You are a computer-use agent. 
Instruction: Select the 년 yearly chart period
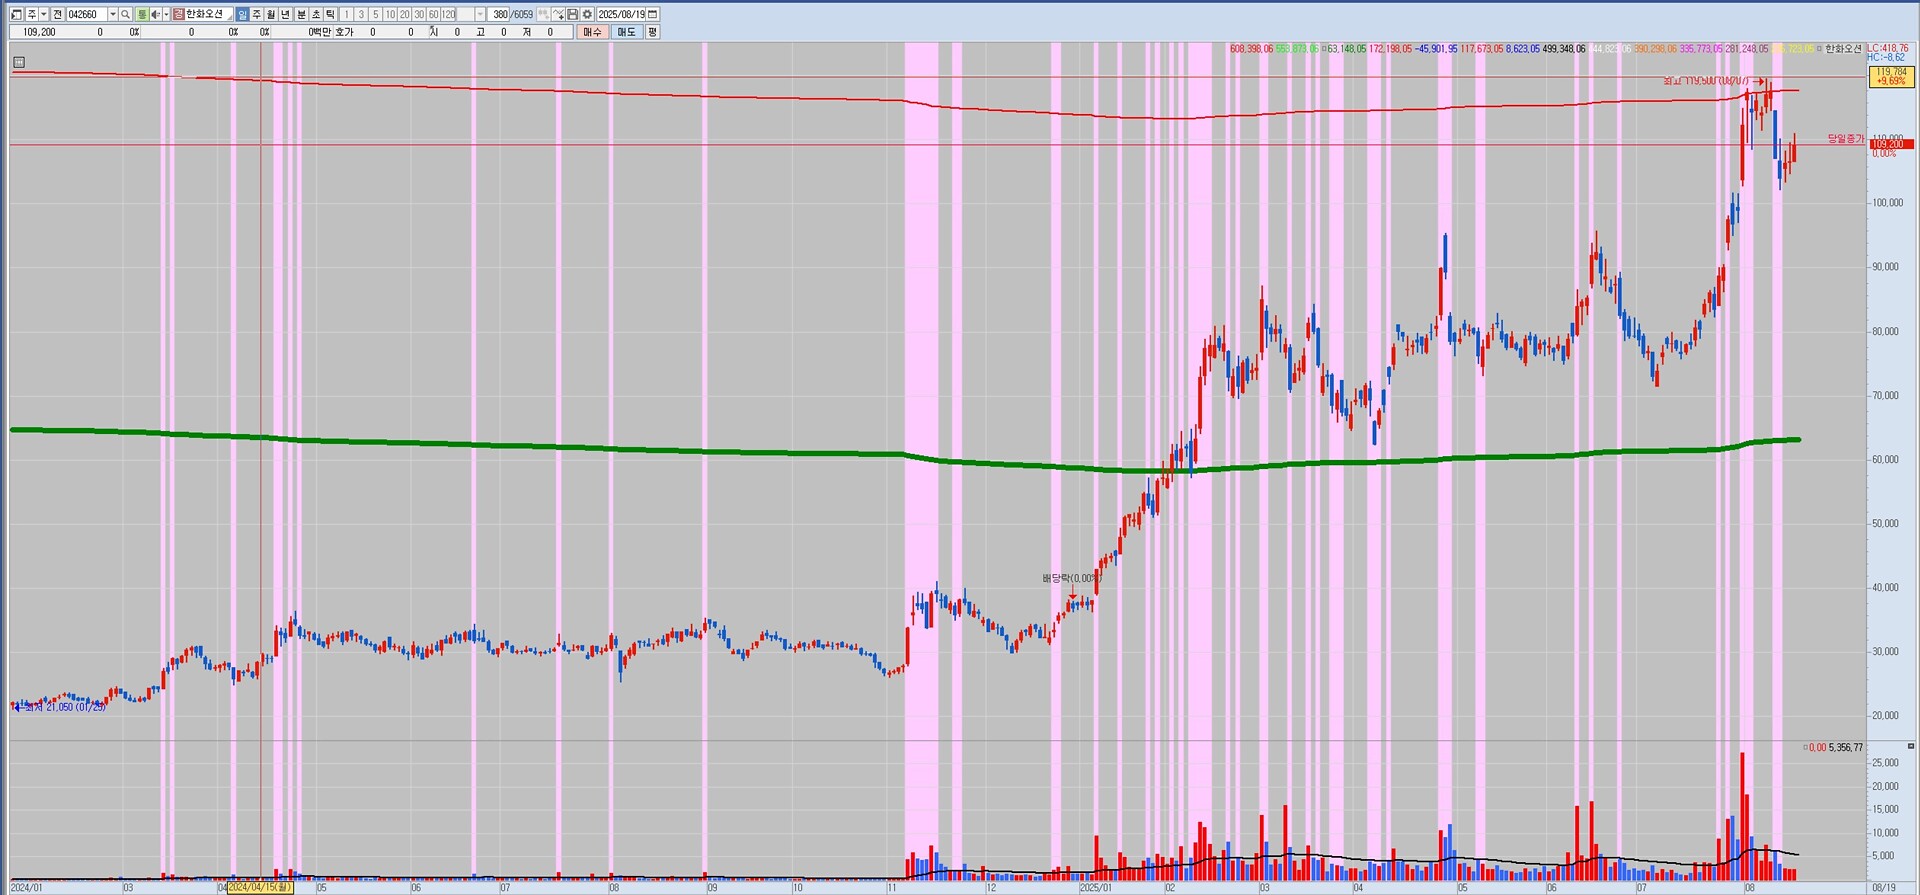[x=286, y=14]
